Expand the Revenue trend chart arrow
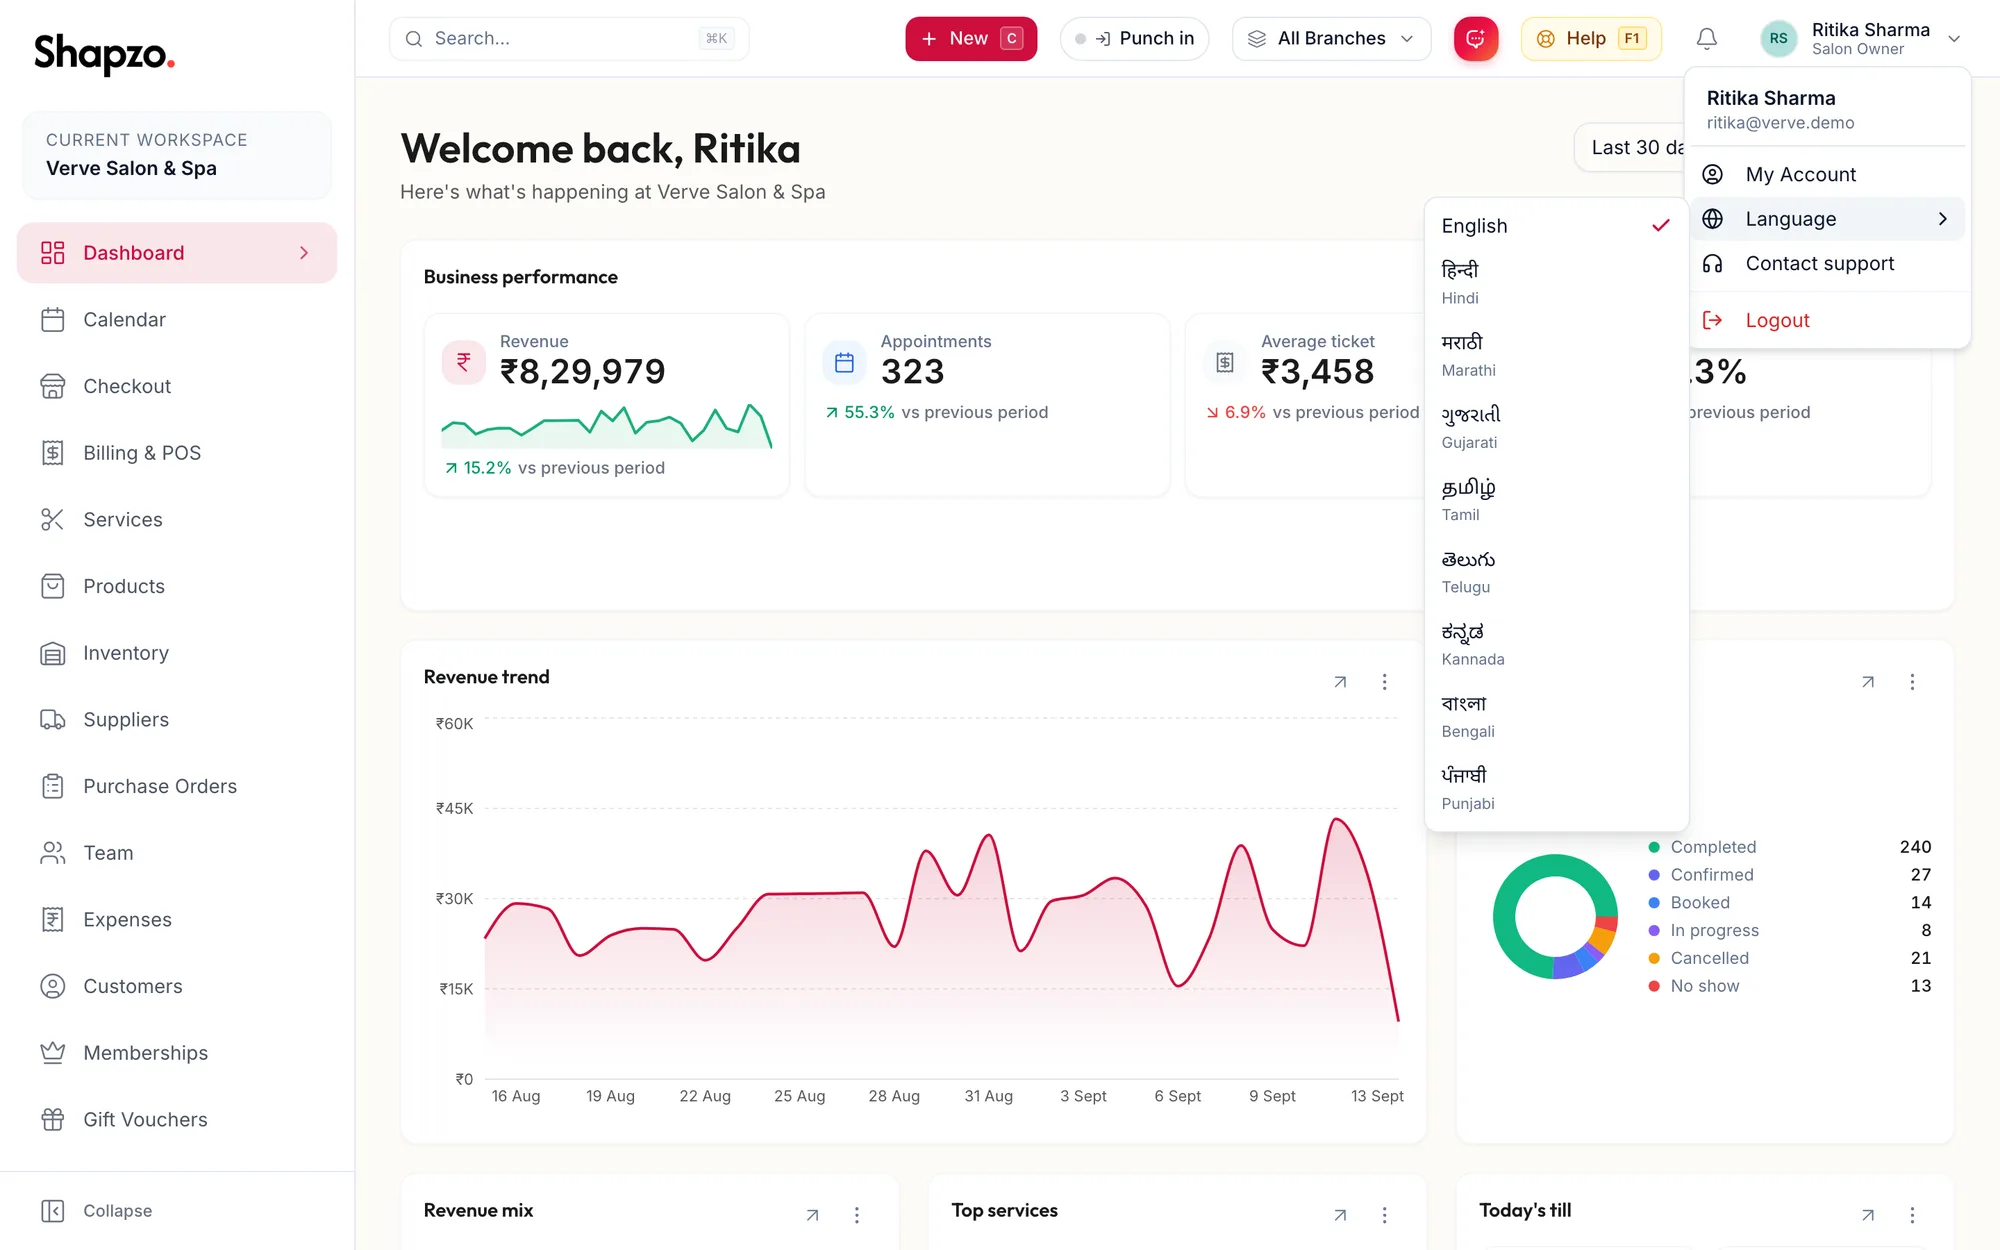Viewport: 2000px width, 1250px height. coord(1340,682)
